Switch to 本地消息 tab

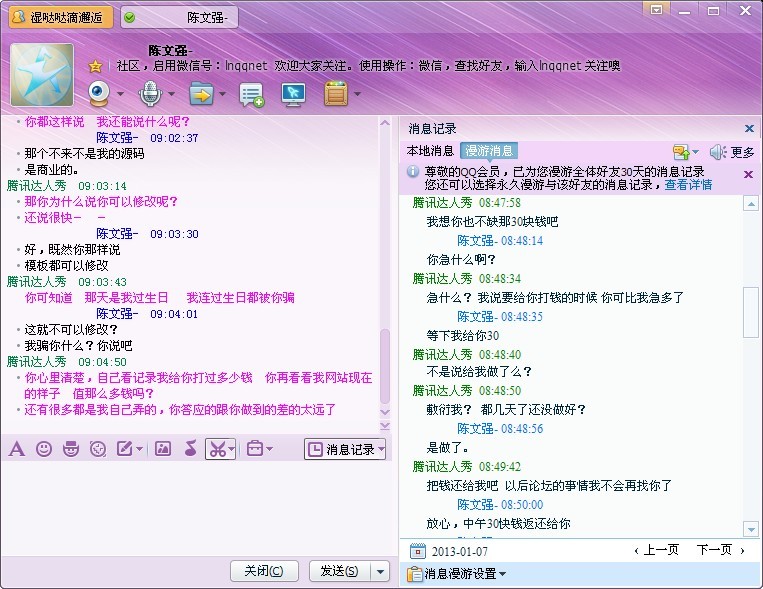[x=430, y=151]
